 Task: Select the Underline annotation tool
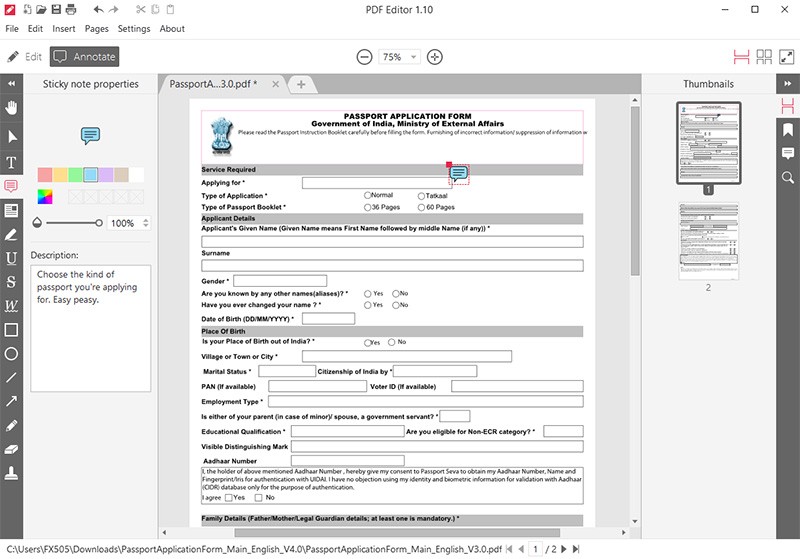click(x=11, y=258)
